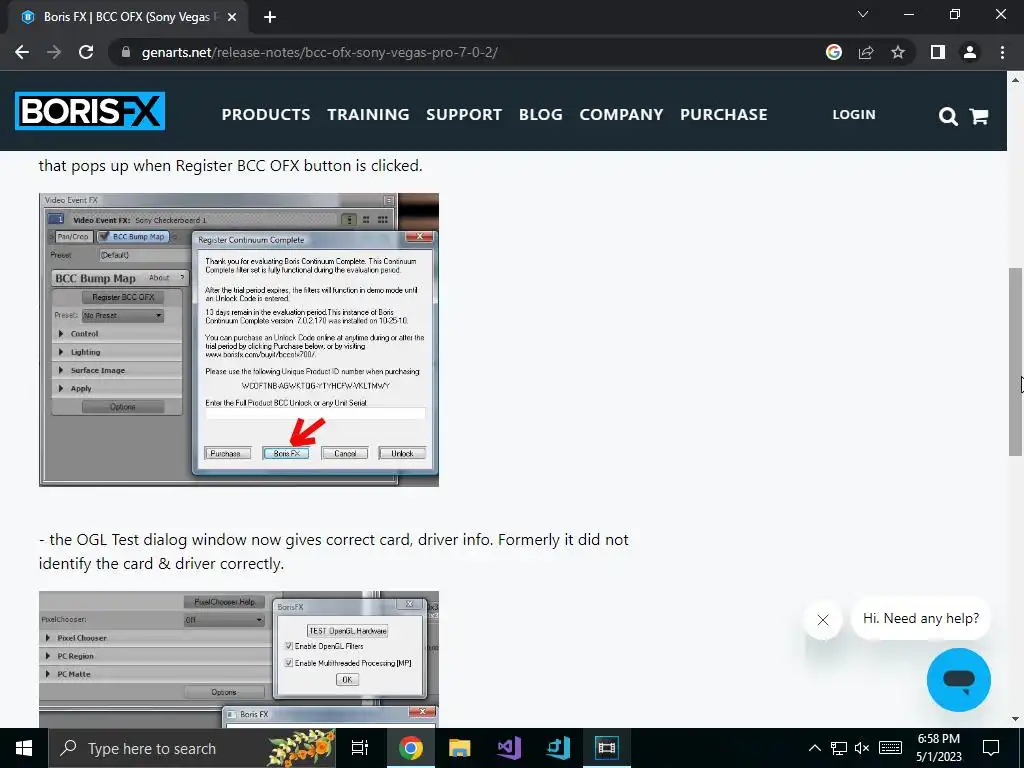Viewport: 1024px width, 768px height.
Task: Open Visual Studio from the taskbar
Action: click(509, 748)
